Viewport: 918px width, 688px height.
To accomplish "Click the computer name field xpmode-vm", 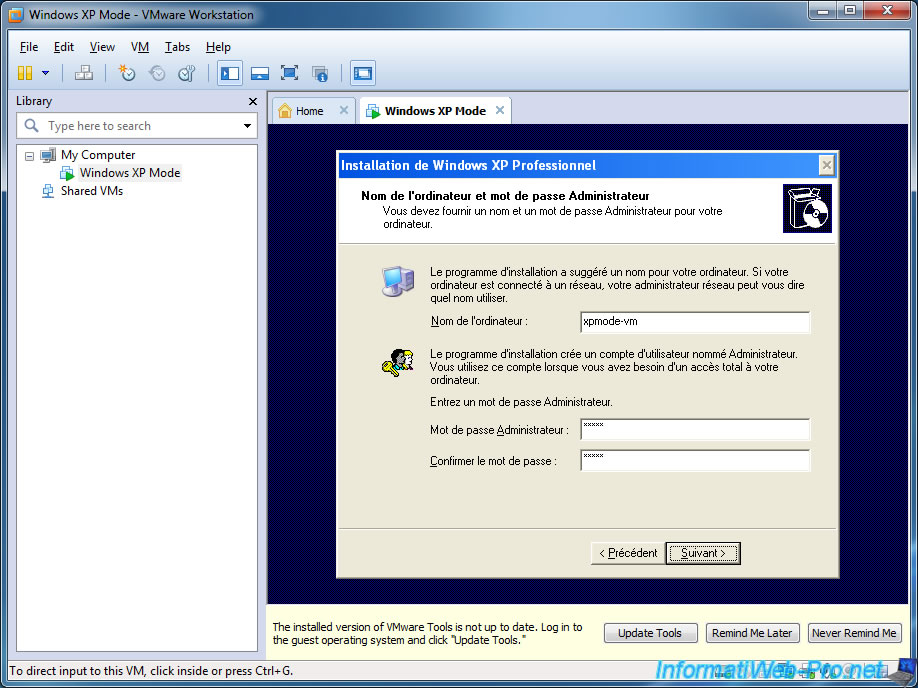I will coord(695,321).
